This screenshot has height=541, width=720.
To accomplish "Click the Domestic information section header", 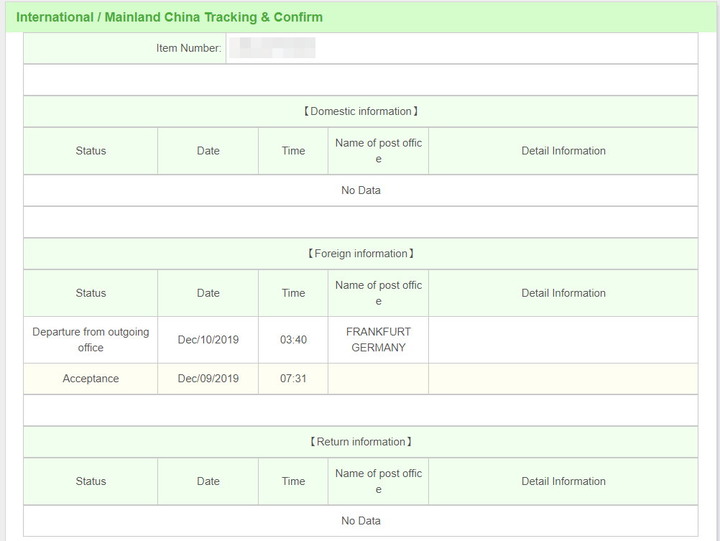I will [360, 111].
